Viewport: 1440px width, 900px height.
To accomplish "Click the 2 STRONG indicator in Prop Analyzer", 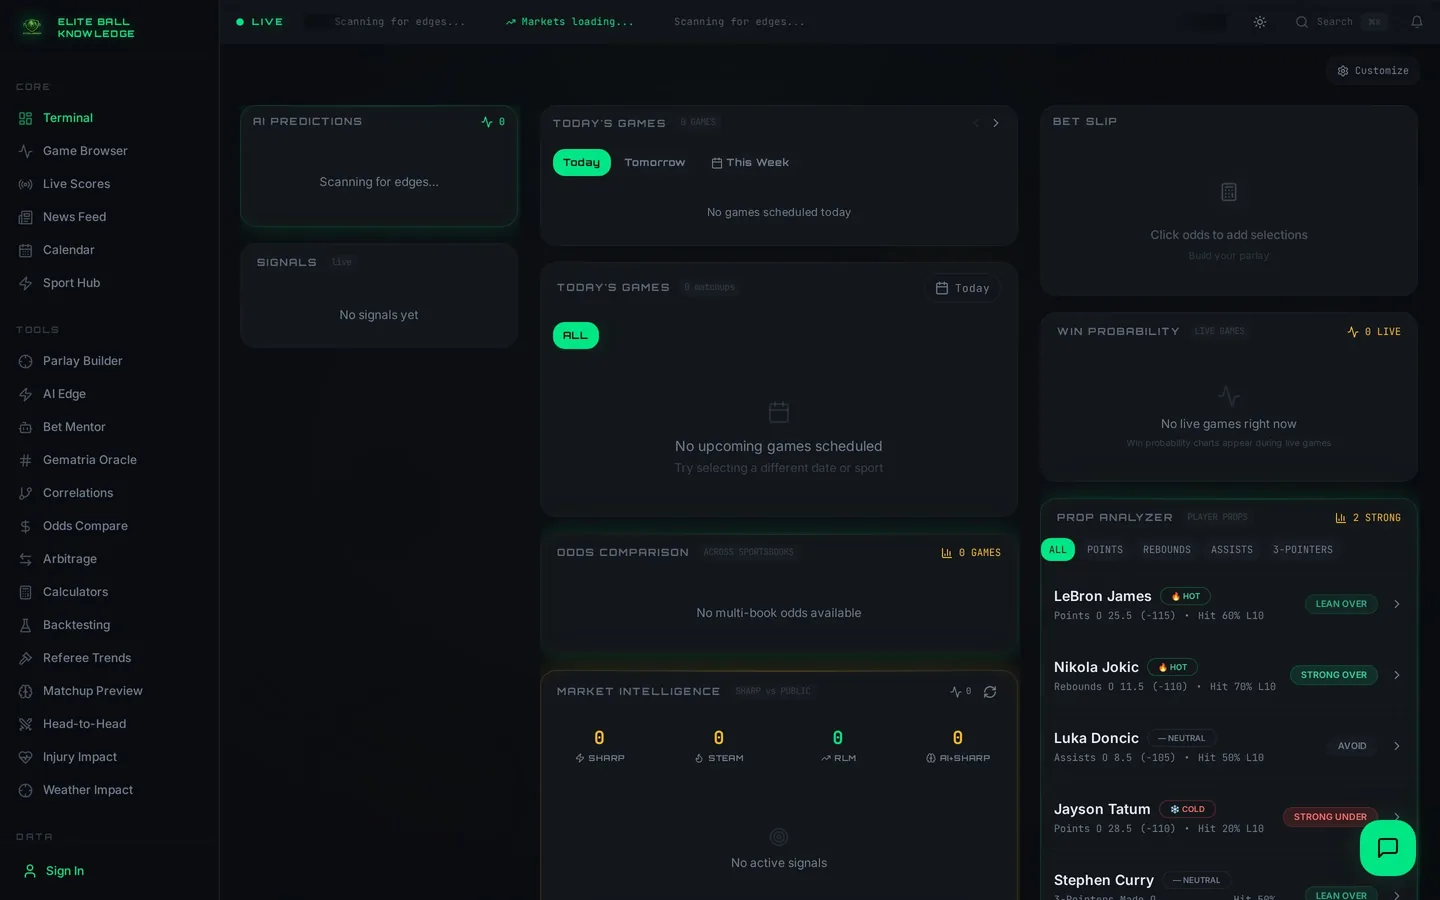I will (x=1368, y=518).
